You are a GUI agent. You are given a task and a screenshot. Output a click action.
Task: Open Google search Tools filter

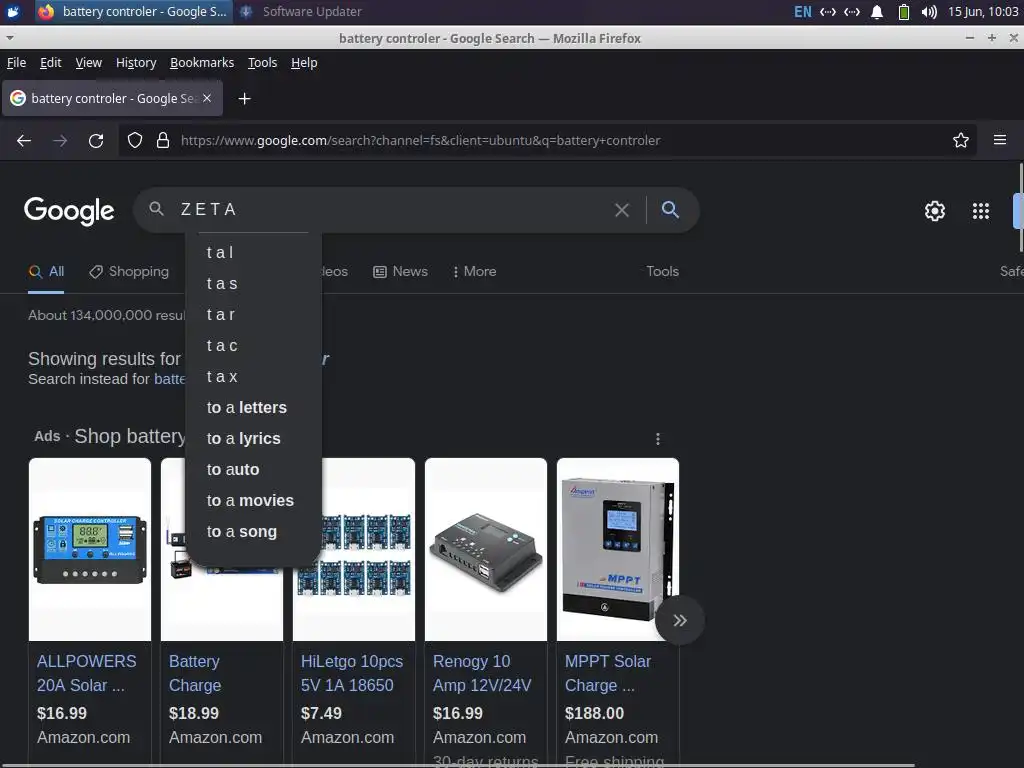click(x=662, y=272)
